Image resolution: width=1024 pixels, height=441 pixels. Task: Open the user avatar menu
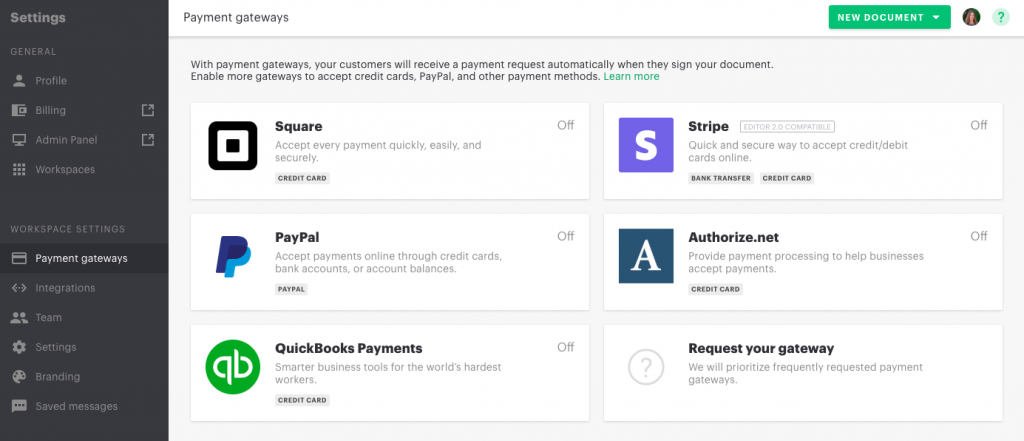pyautogui.click(x=971, y=18)
